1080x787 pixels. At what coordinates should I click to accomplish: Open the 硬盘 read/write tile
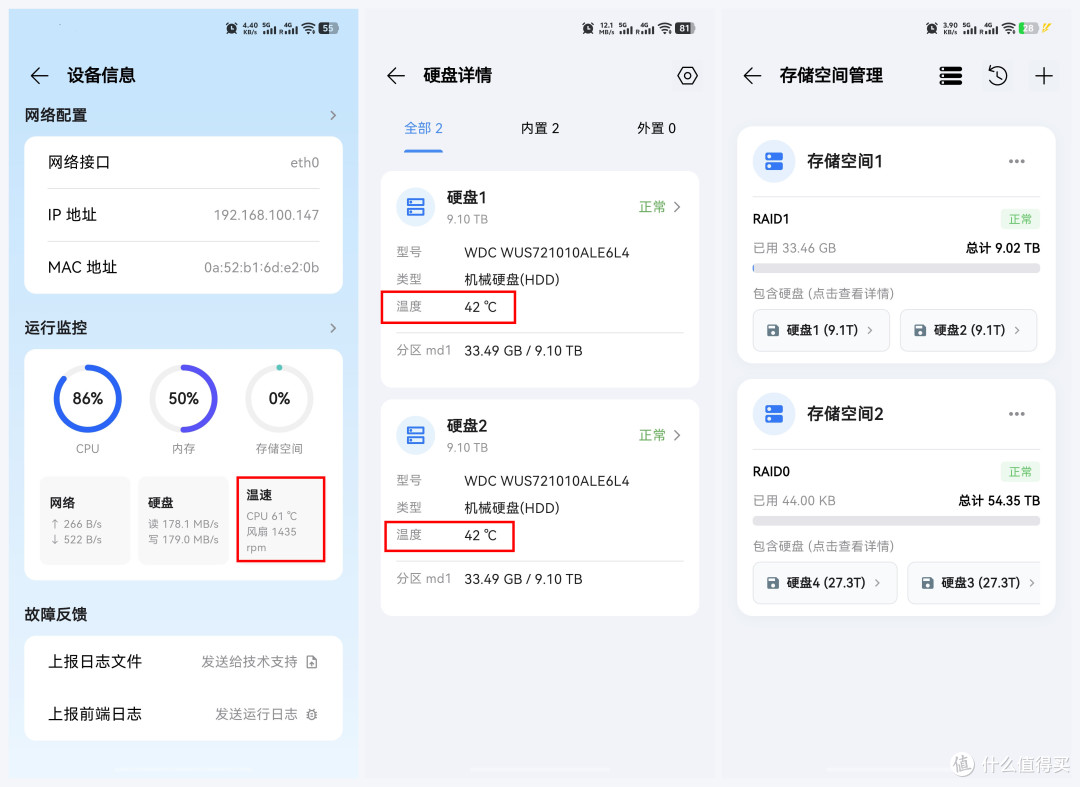point(183,521)
